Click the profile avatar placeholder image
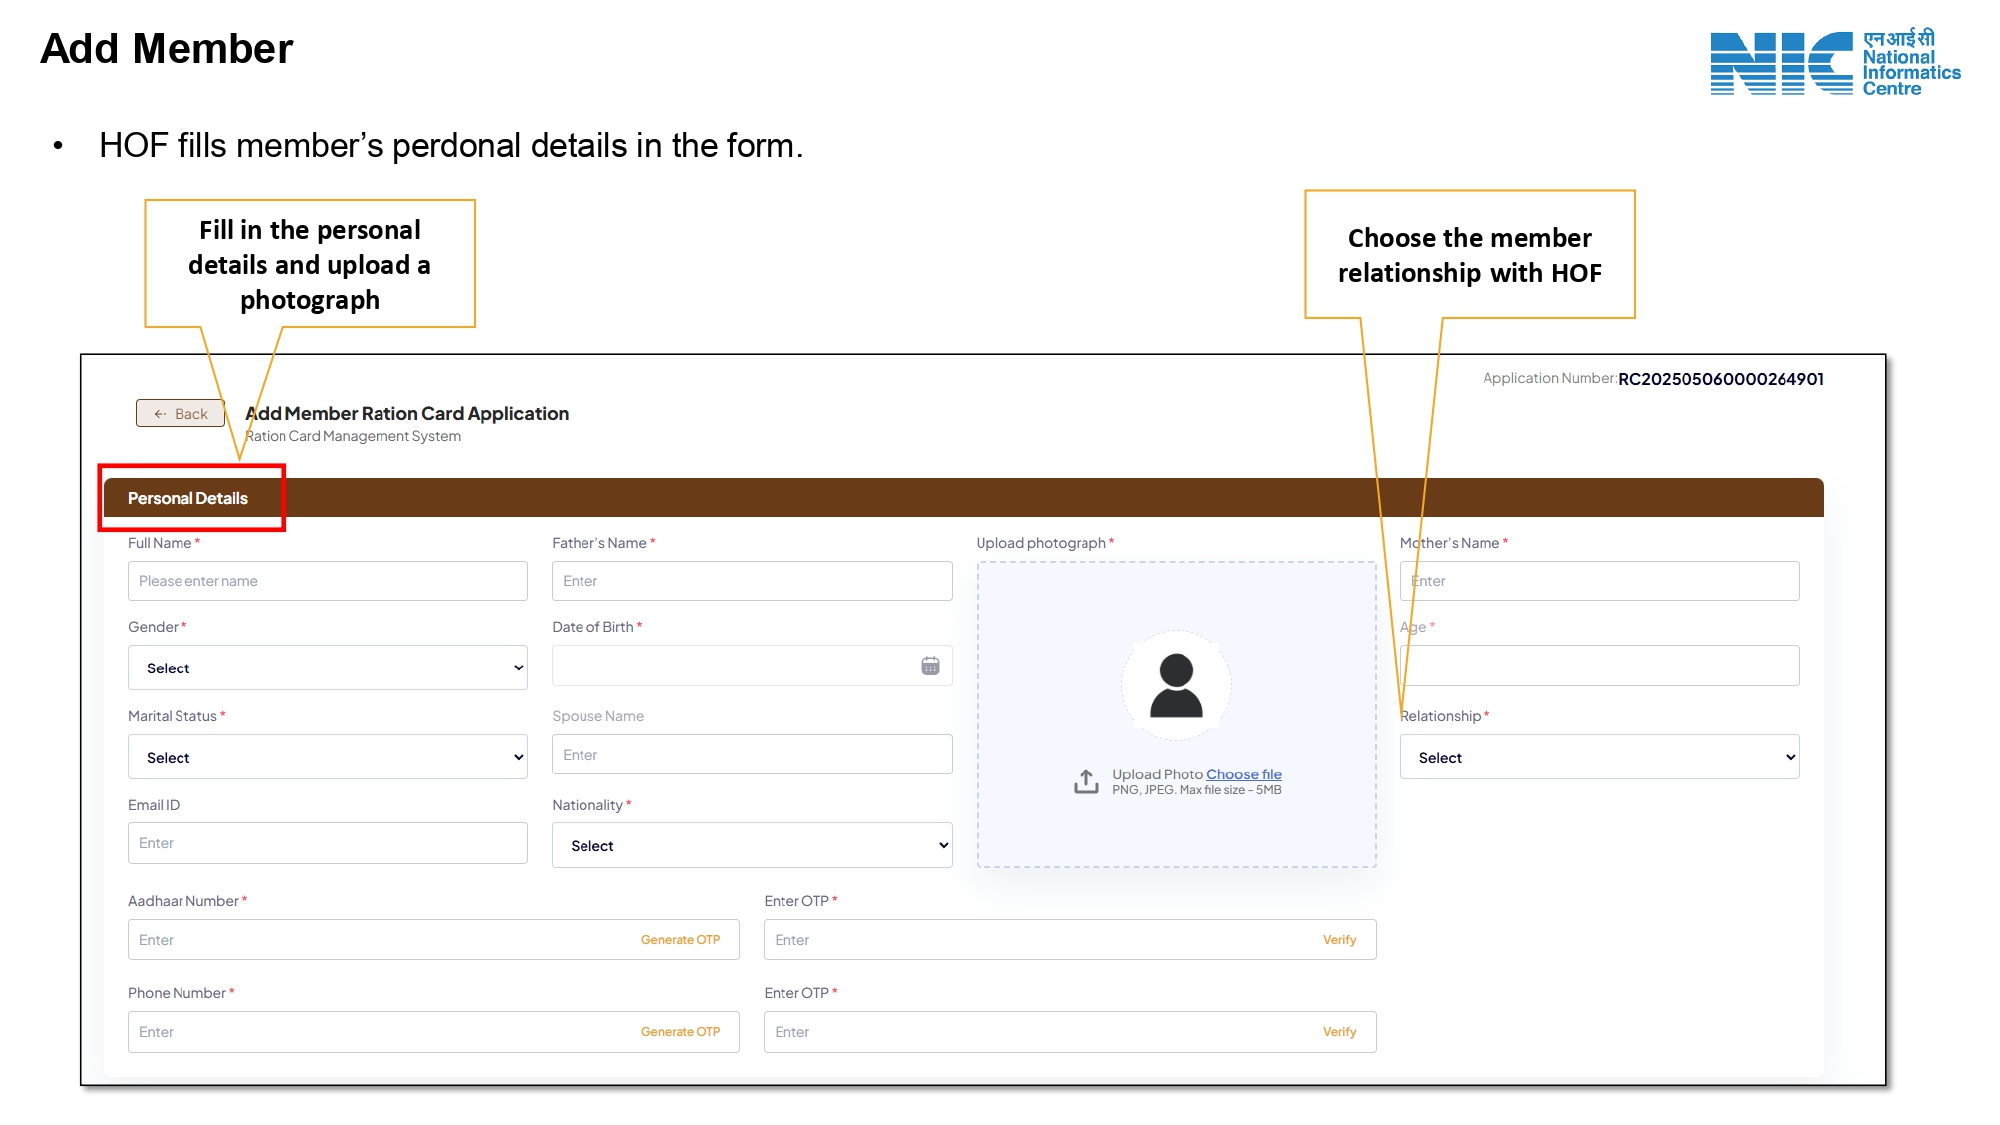The width and height of the screenshot is (2000, 1125). [1176, 686]
